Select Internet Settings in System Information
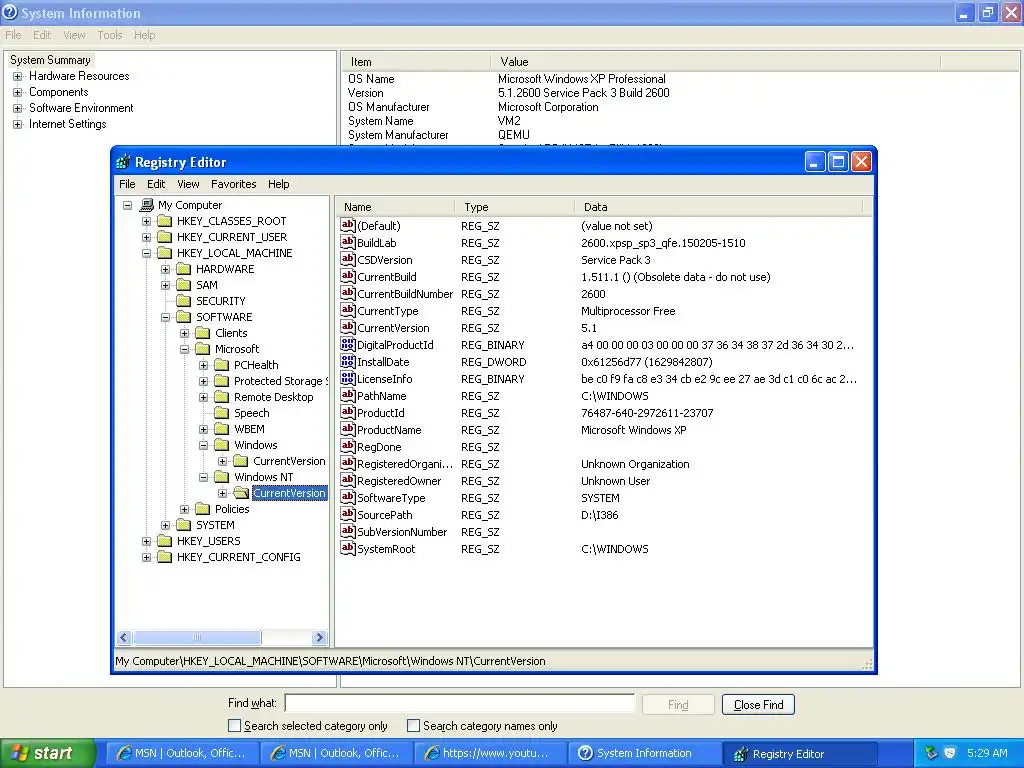The height and width of the screenshot is (768, 1024). click(x=67, y=124)
